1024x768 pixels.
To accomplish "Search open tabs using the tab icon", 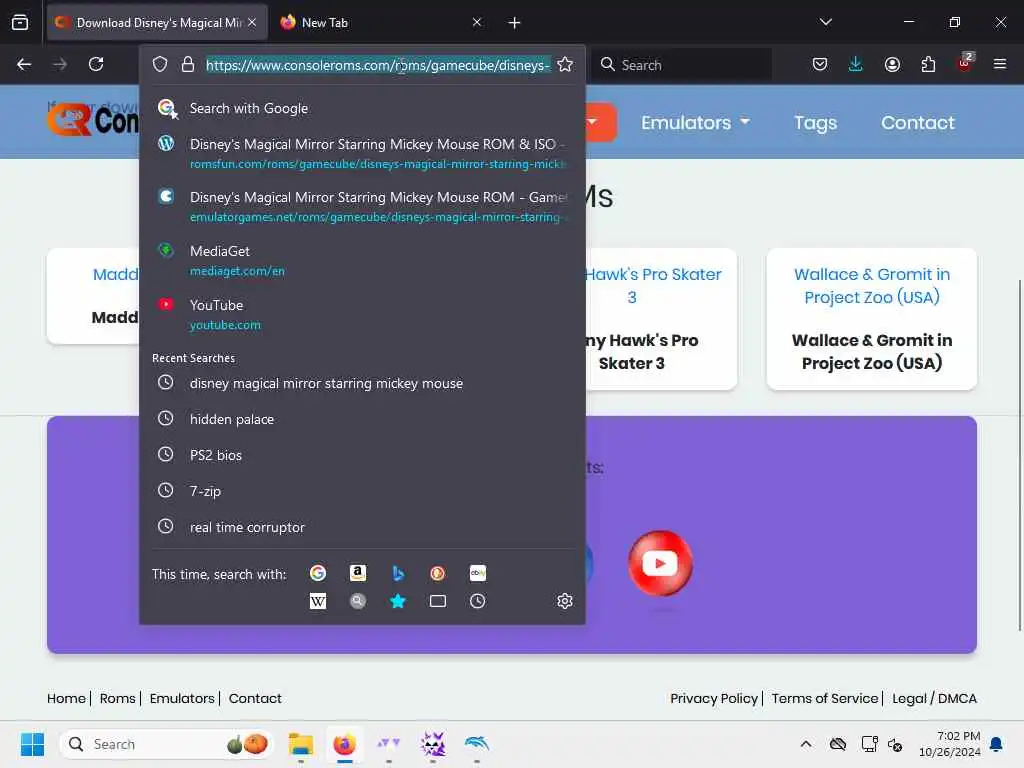I will click(x=438, y=601).
